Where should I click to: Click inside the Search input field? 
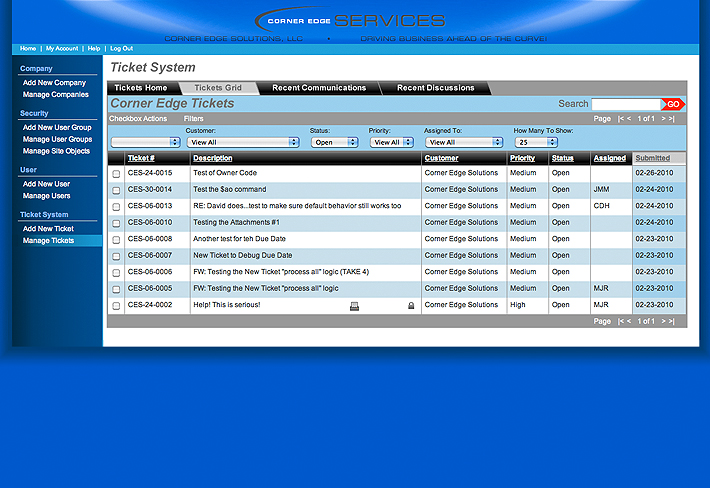[626, 104]
